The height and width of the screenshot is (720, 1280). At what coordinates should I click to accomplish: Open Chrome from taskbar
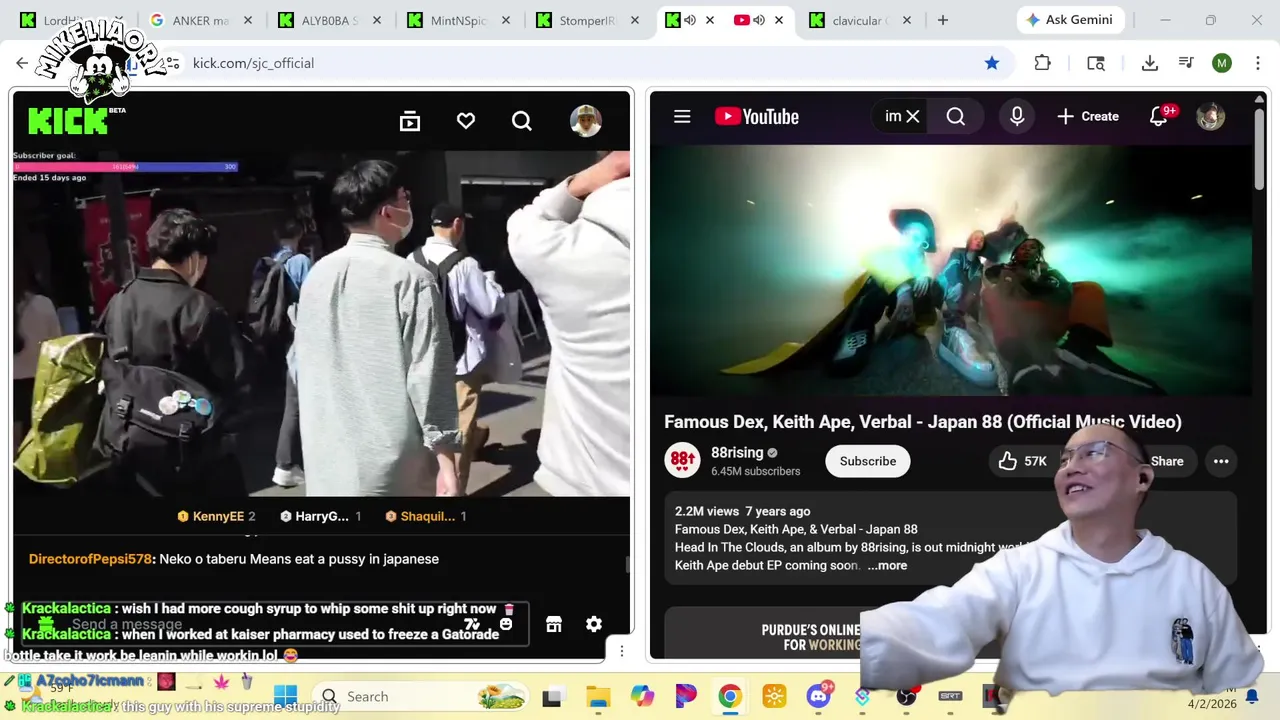[730, 696]
